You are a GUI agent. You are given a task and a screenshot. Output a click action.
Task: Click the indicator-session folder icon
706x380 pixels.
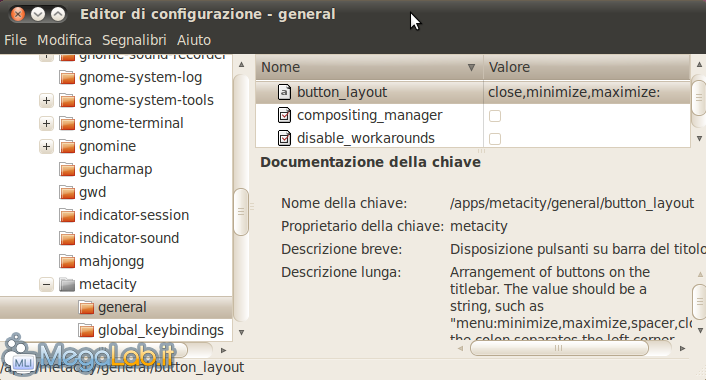pos(67,215)
